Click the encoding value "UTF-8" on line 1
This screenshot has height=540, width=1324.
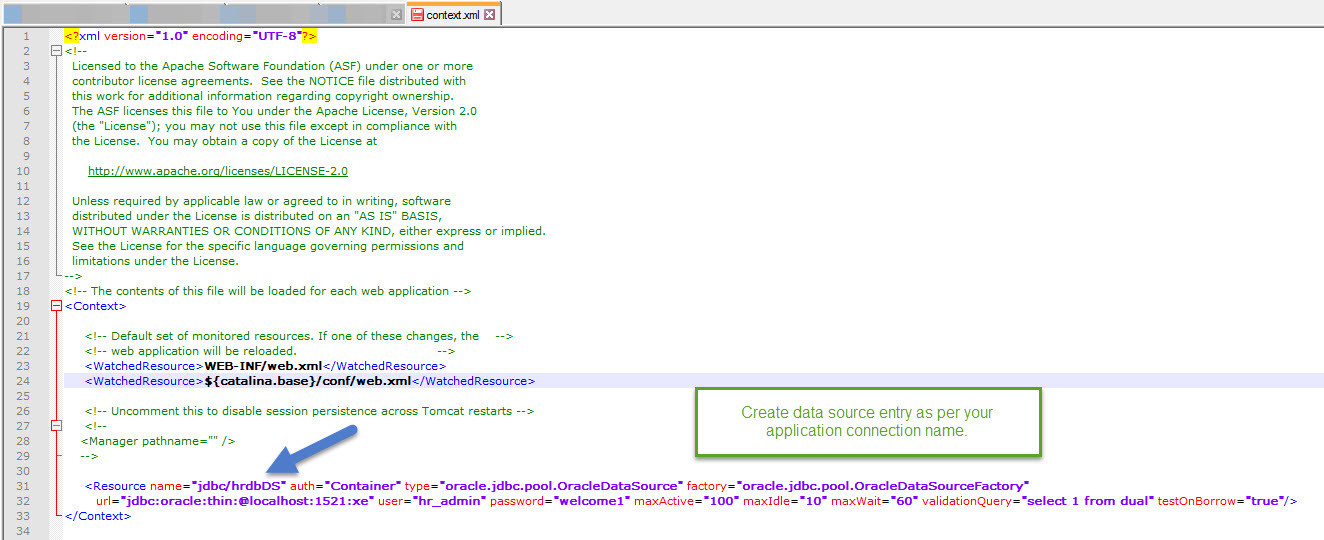coord(277,36)
